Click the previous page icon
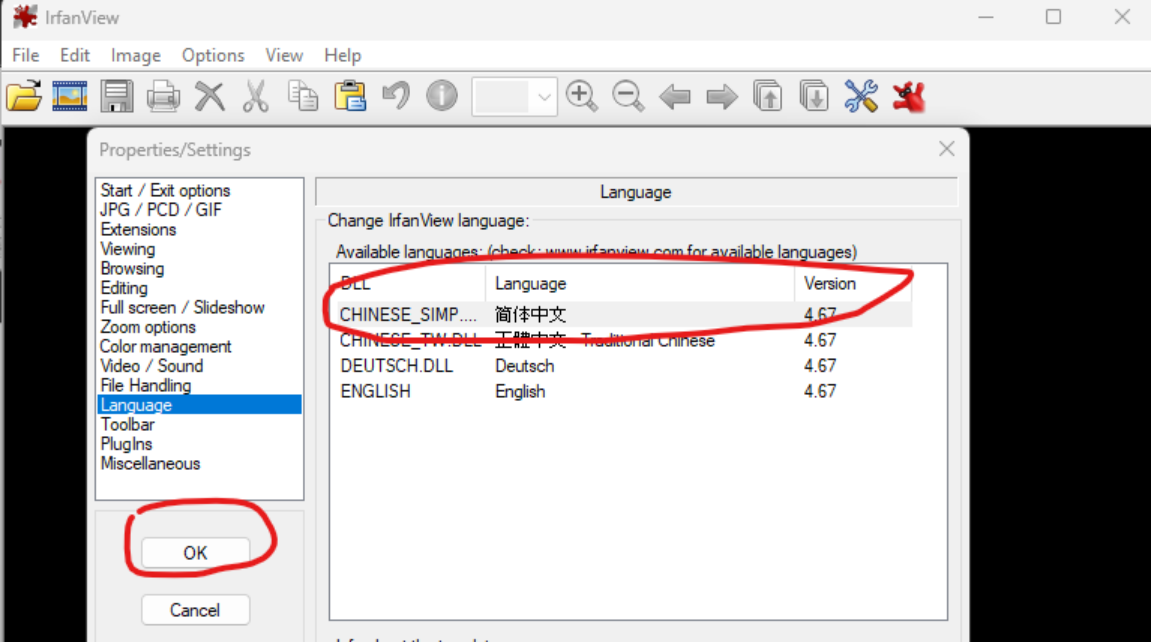The height and width of the screenshot is (642, 1151). [x=768, y=96]
